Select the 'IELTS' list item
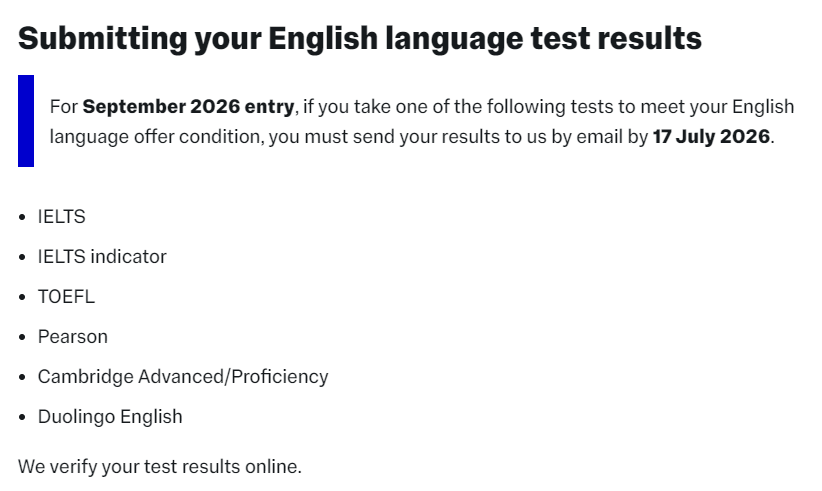822x491 pixels. click(62, 217)
